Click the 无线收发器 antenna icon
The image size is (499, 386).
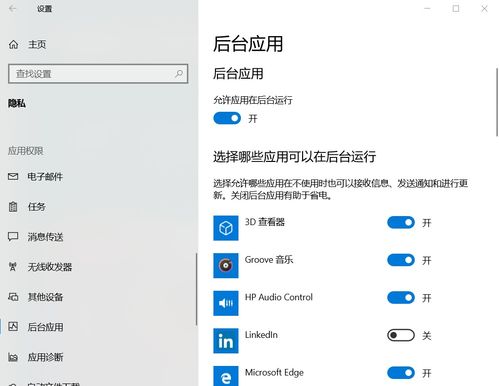(13, 267)
